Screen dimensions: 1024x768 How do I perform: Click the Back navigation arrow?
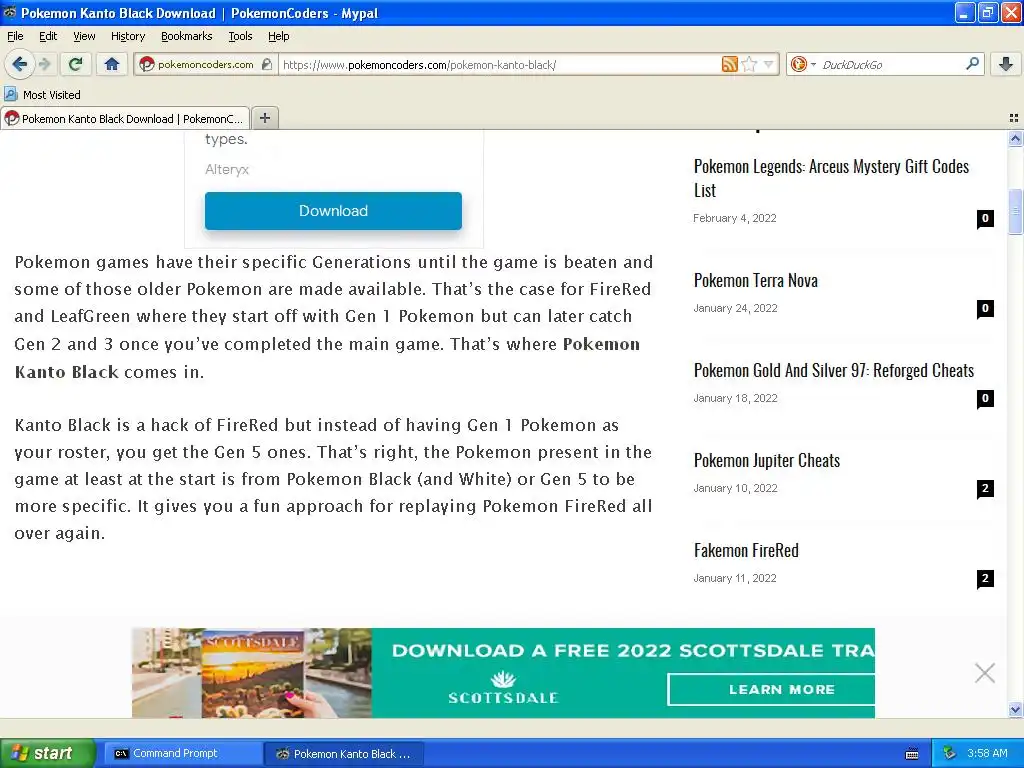(20, 64)
